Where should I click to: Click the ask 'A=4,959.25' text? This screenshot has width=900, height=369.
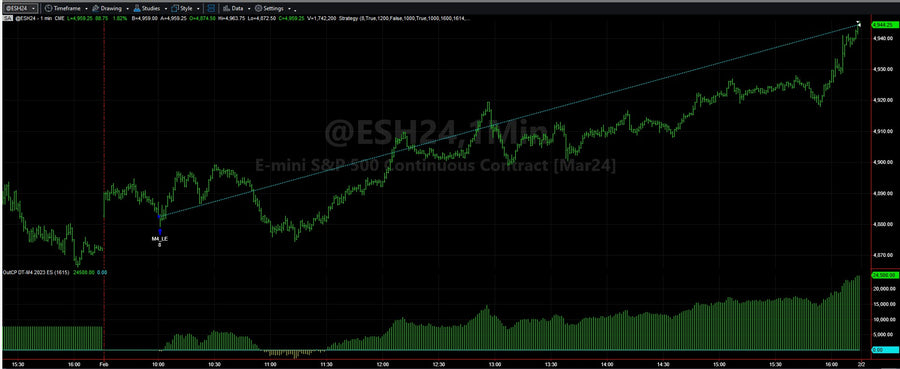[x=173, y=18]
